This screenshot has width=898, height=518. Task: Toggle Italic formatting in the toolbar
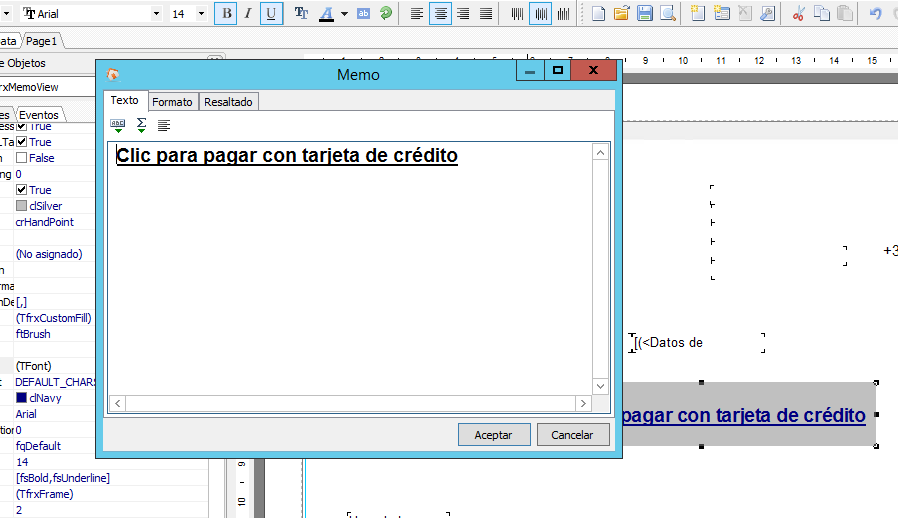pos(248,13)
